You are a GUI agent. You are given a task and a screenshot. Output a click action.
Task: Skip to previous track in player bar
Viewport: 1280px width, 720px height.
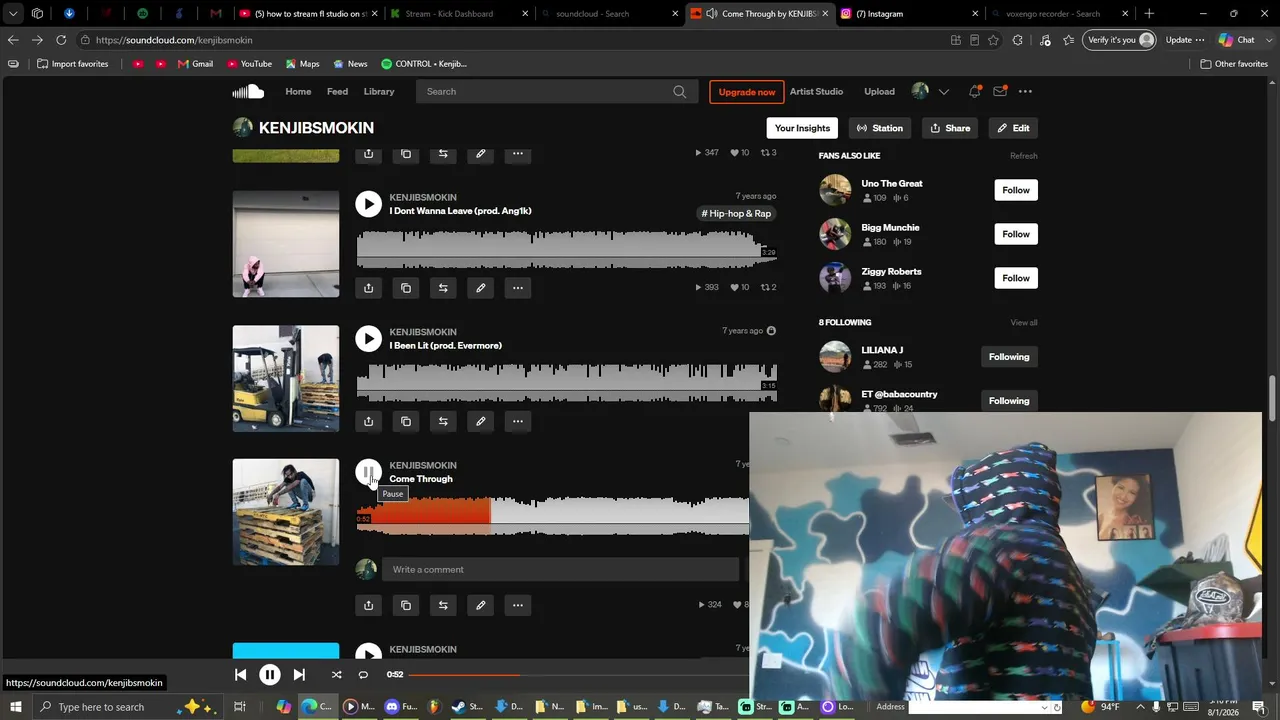(240, 675)
